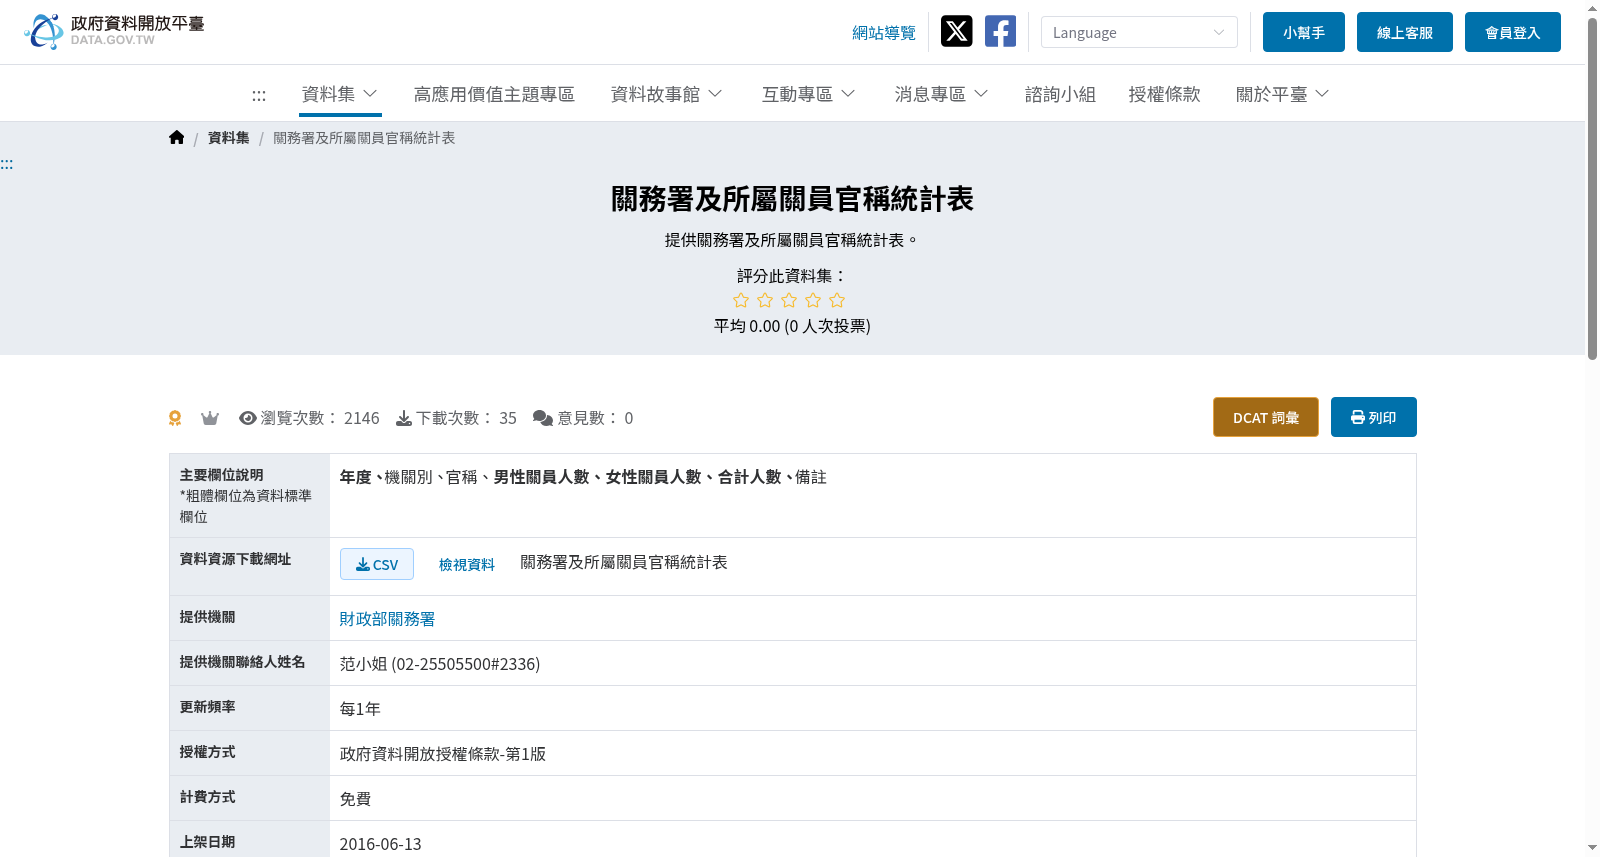
Task: Click the left-side three-dots accesskey marker
Action: [7, 164]
